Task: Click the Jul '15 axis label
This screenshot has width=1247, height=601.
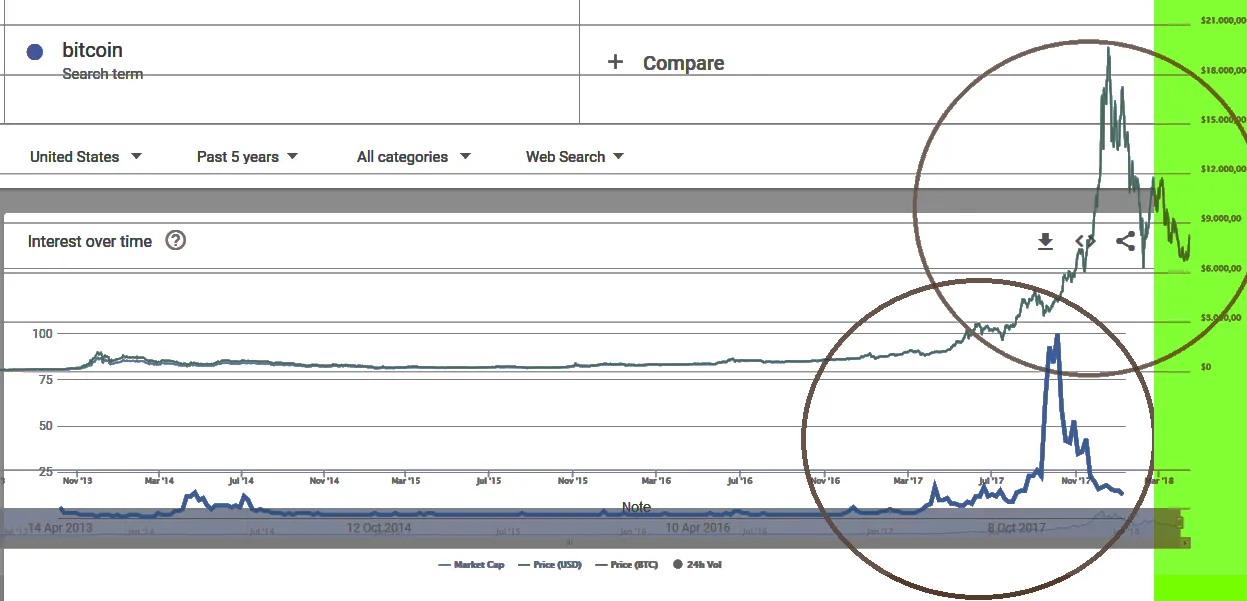Action: [488, 481]
